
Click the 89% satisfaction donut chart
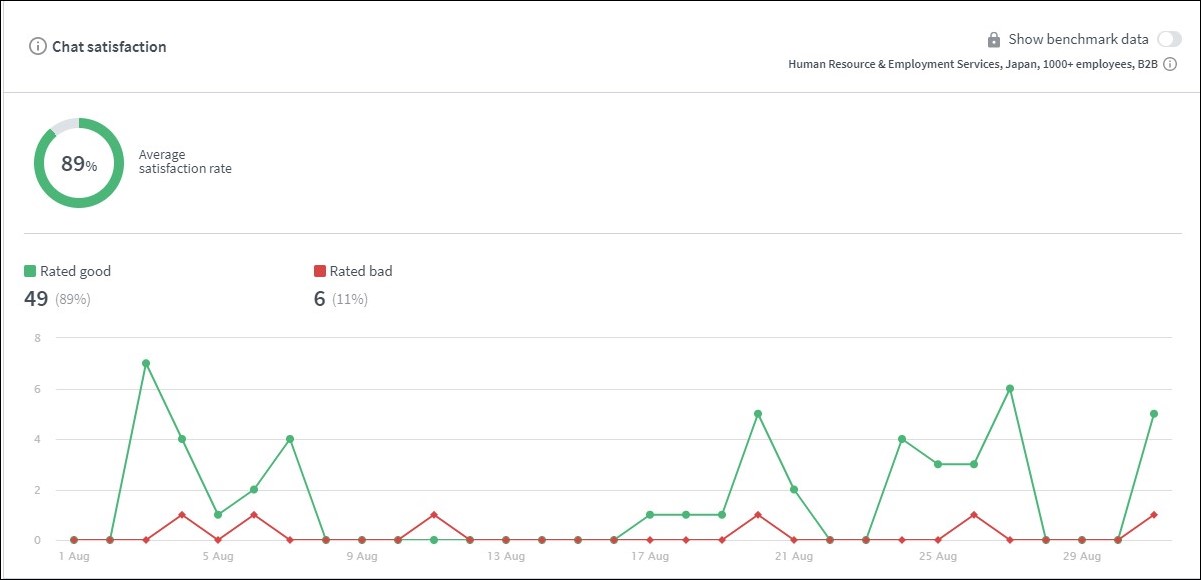79,163
